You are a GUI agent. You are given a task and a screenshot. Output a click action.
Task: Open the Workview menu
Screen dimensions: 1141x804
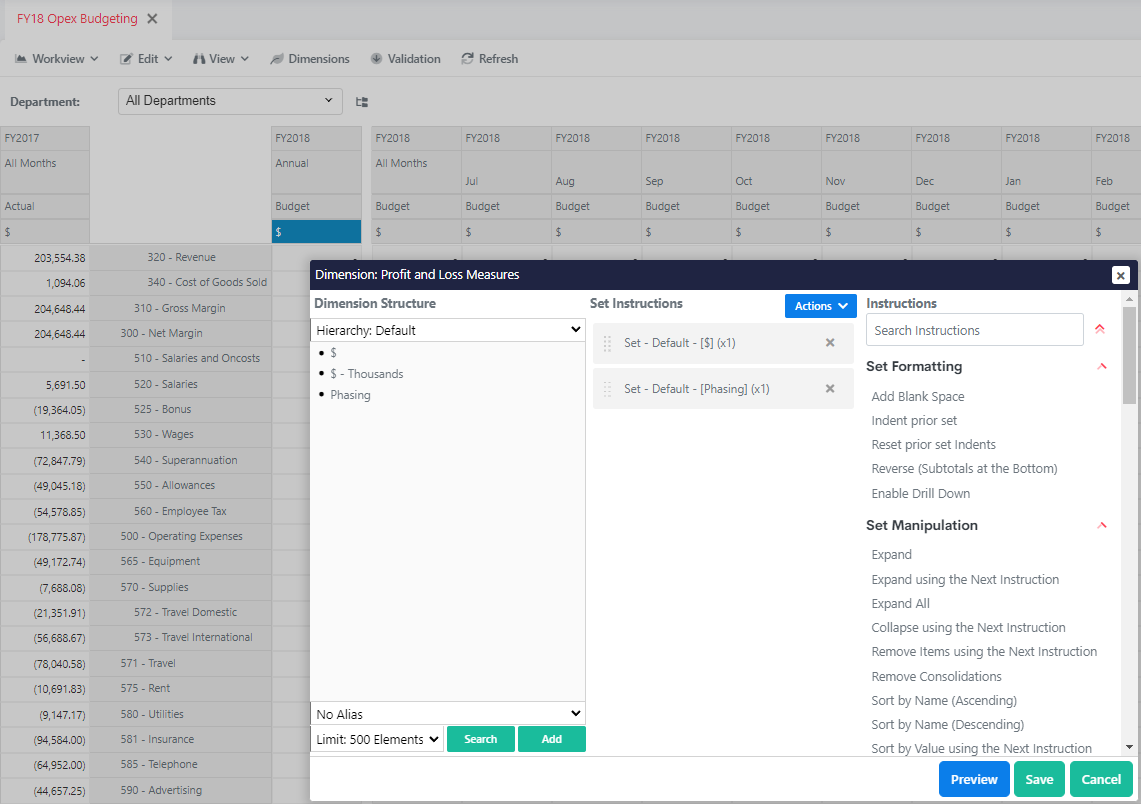tap(57, 59)
